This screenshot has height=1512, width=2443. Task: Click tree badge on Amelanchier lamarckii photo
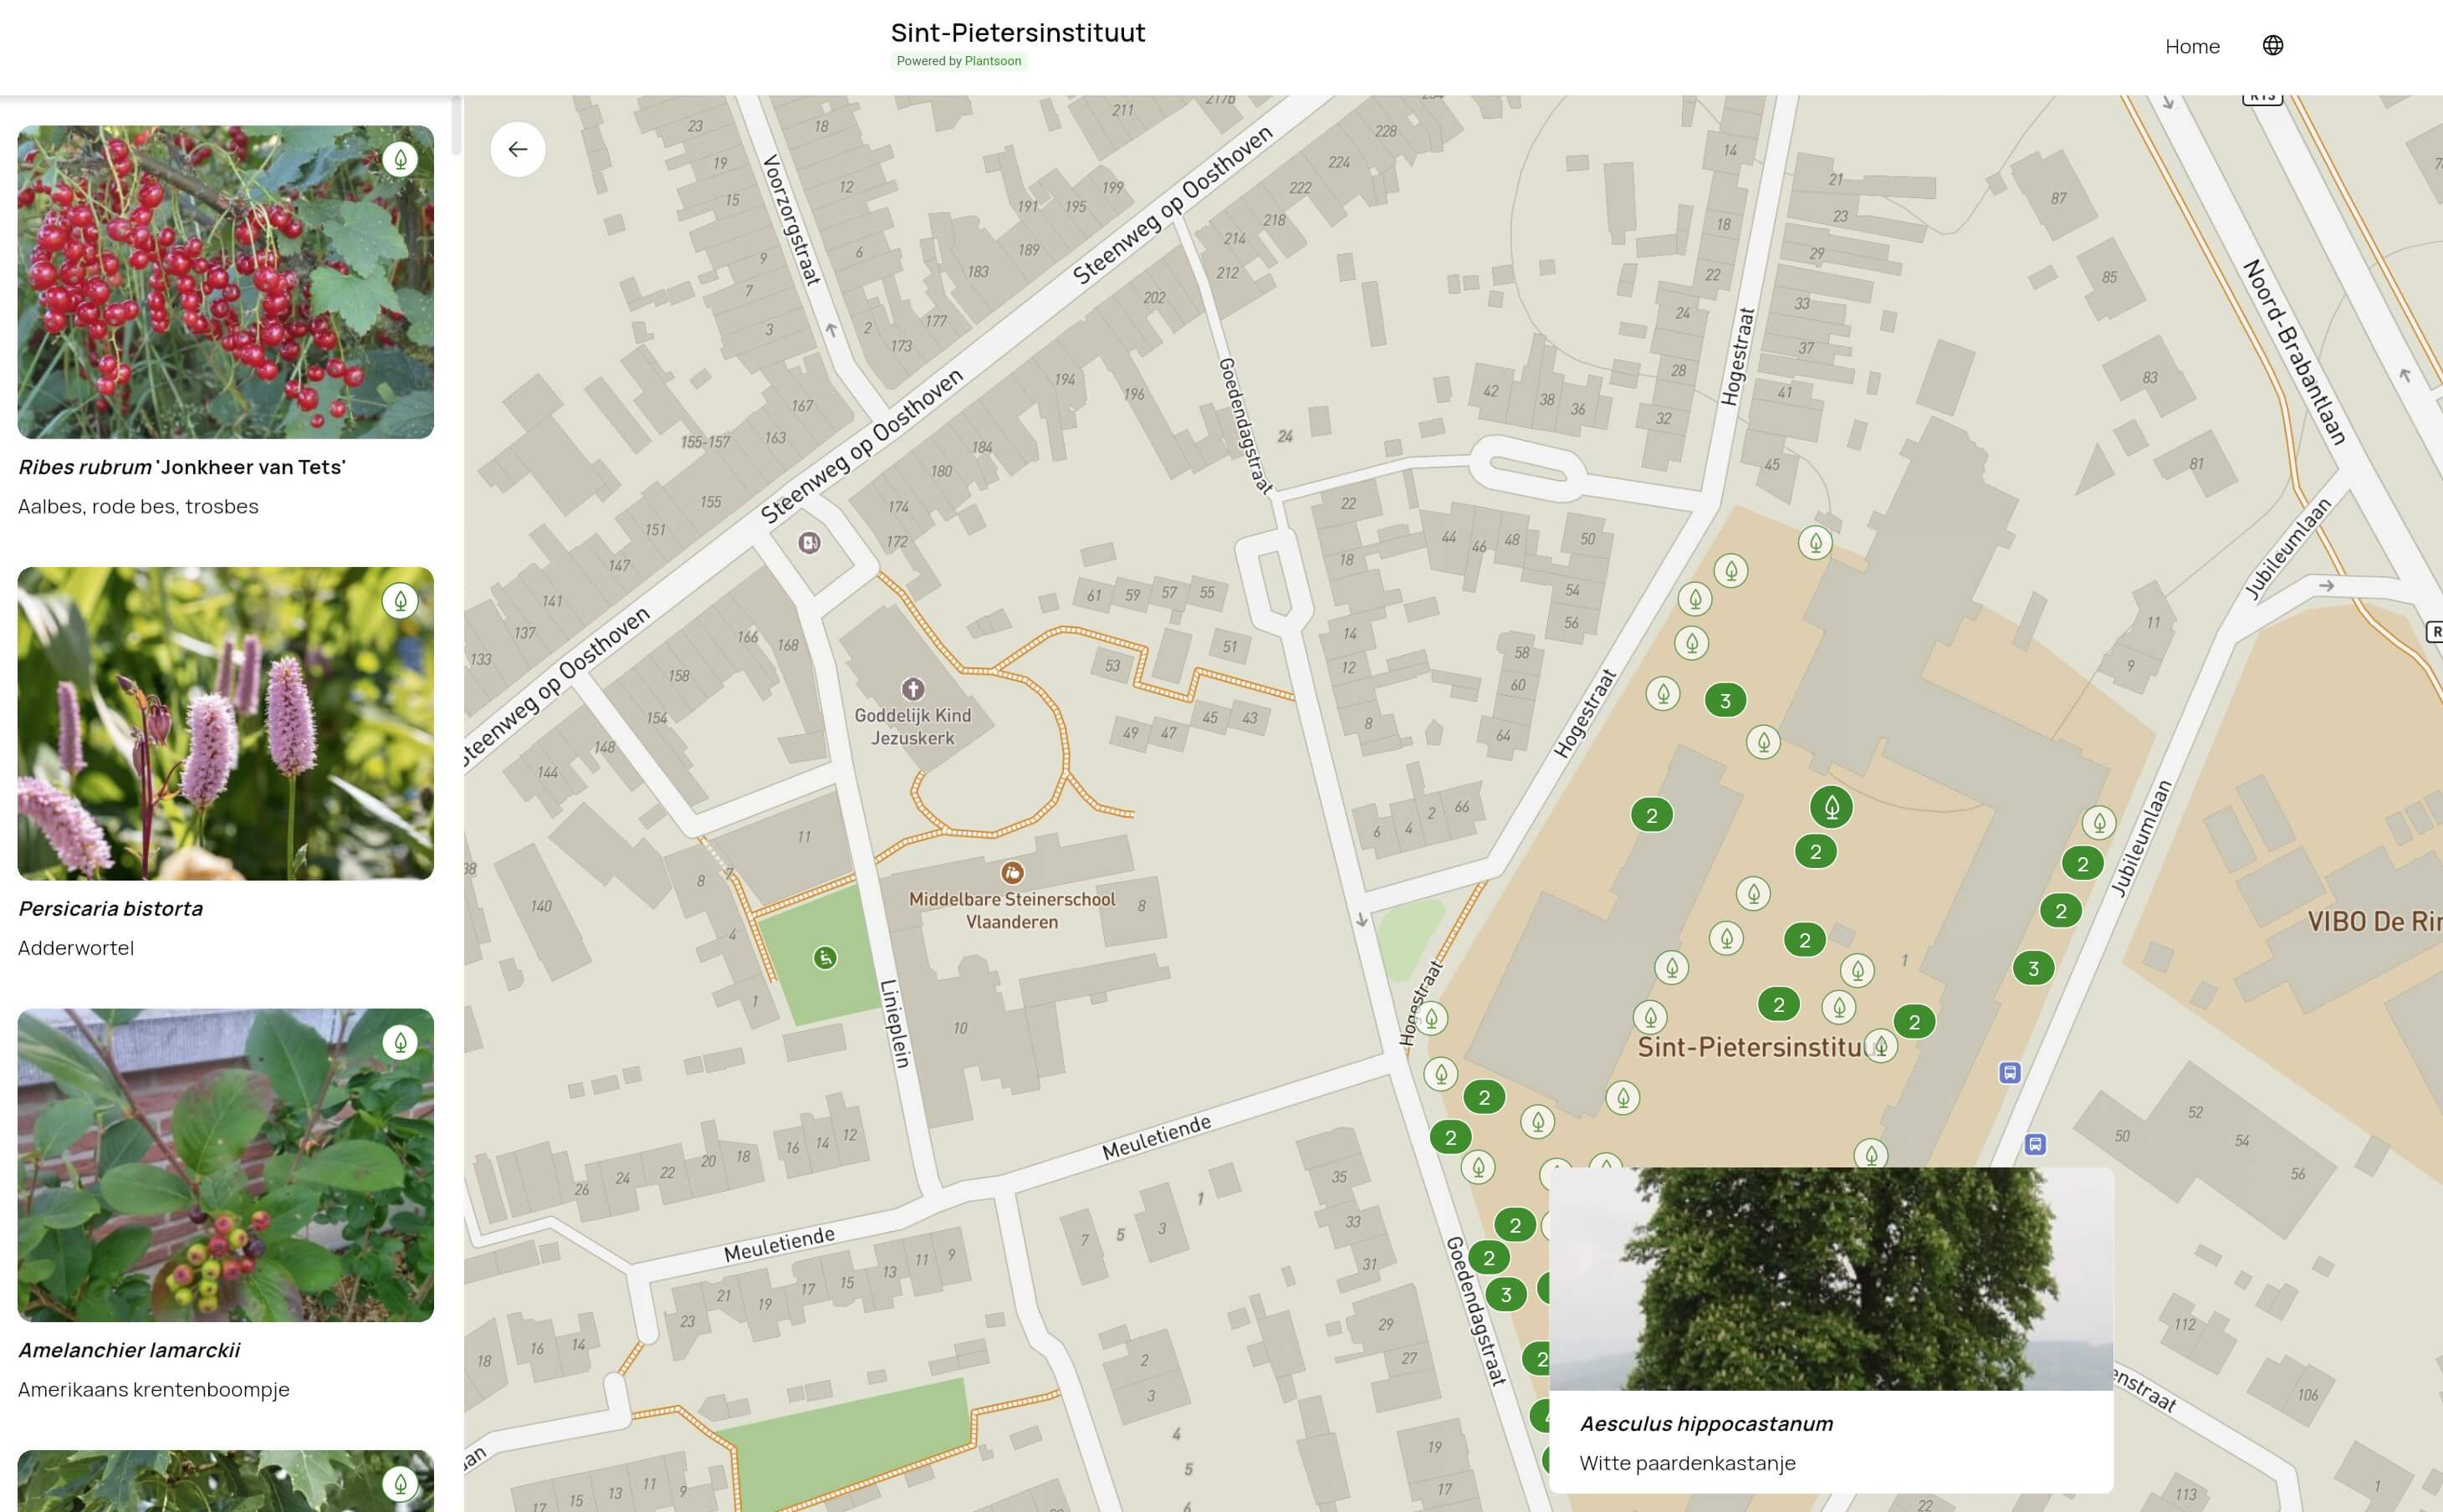pos(400,1043)
